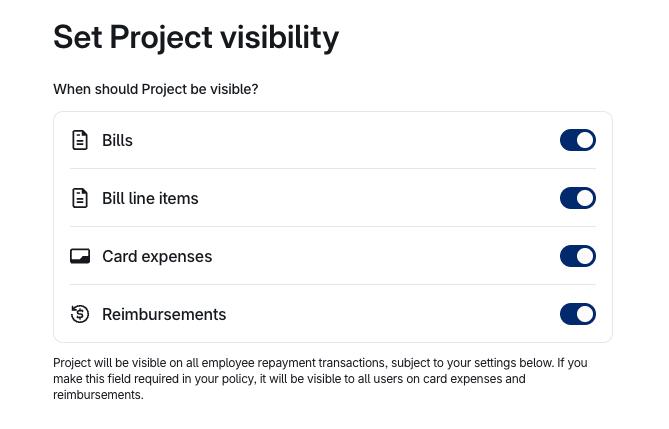Click the divider between Bill line items and Card expenses

point(332,227)
